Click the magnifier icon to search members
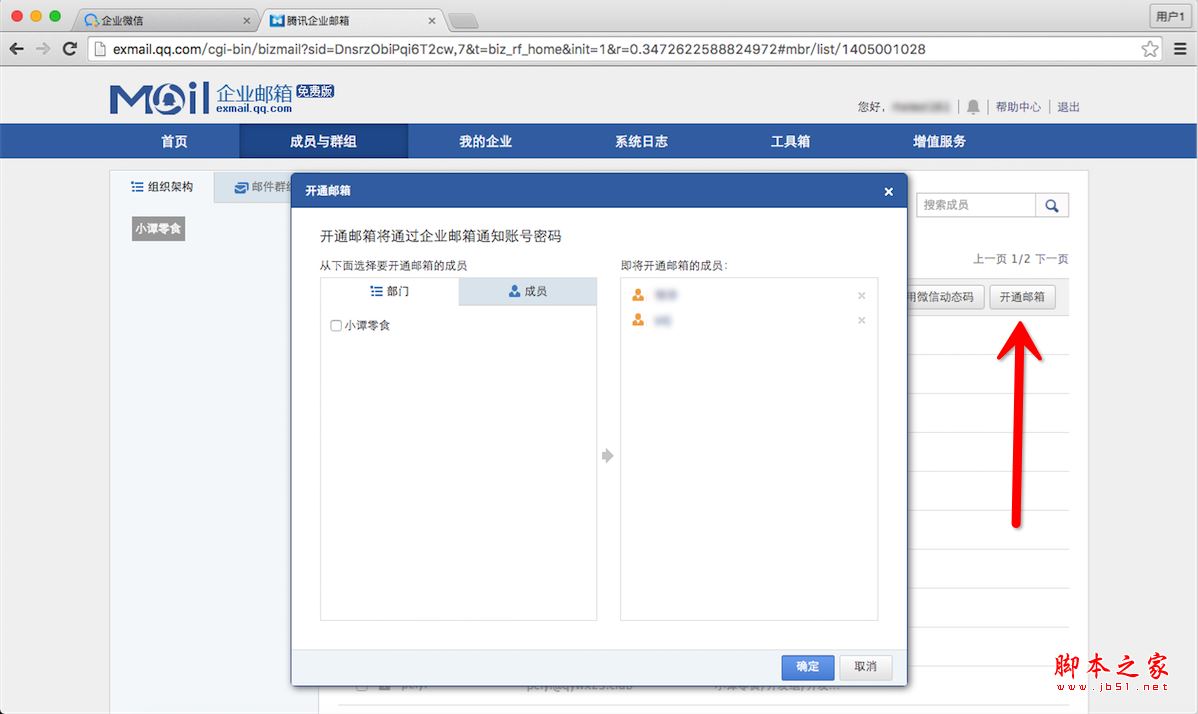The image size is (1198, 714). [x=1052, y=204]
